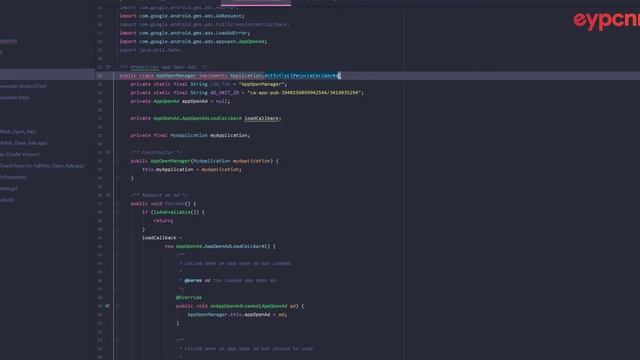Click the 'this.myApplication = myApplication;' line
This screenshot has width=640, height=360.
(x=191, y=169)
